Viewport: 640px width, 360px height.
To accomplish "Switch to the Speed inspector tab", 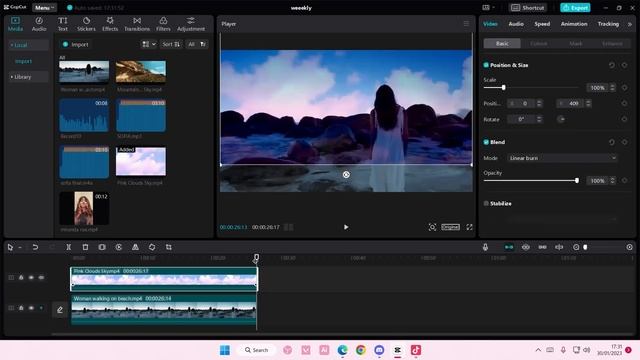I will (542, 24).
